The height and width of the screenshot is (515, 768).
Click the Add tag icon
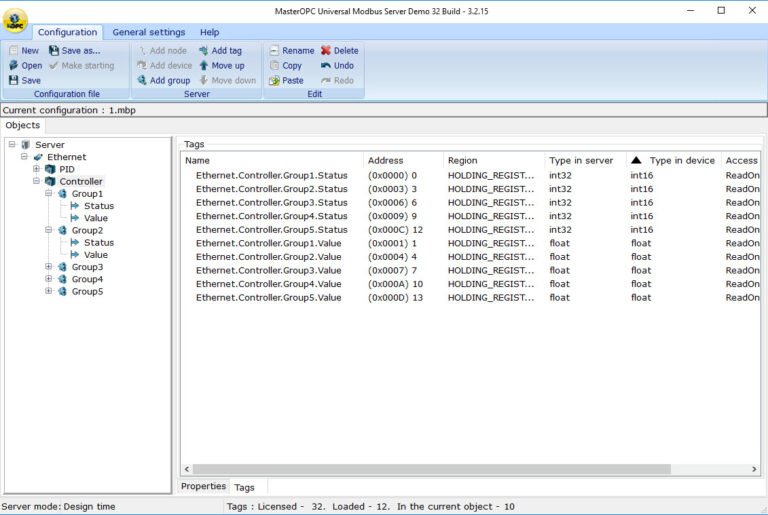pos(204,50)
